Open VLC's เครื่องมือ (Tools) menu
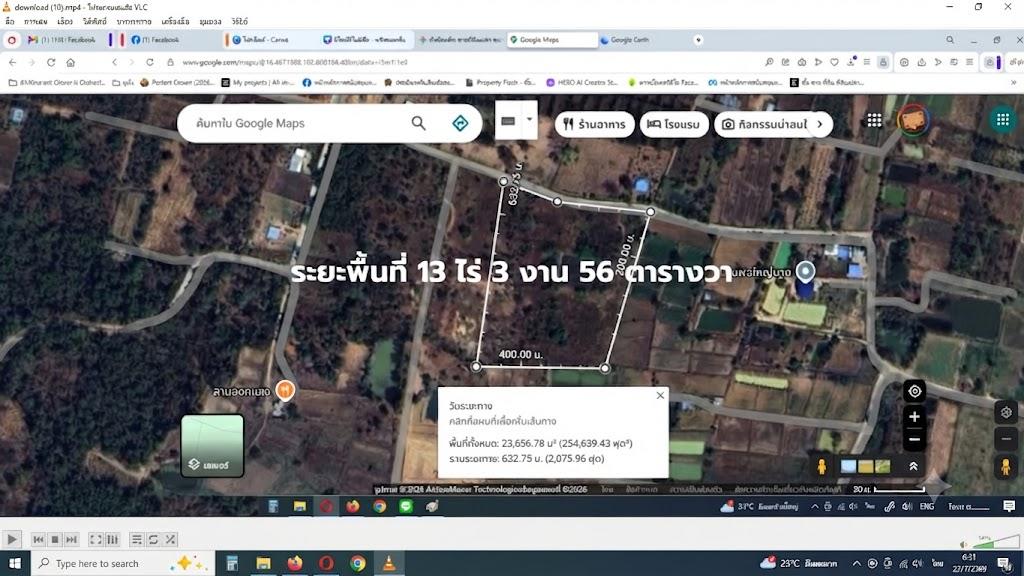 pyautogui.click(x=175, y=22)
